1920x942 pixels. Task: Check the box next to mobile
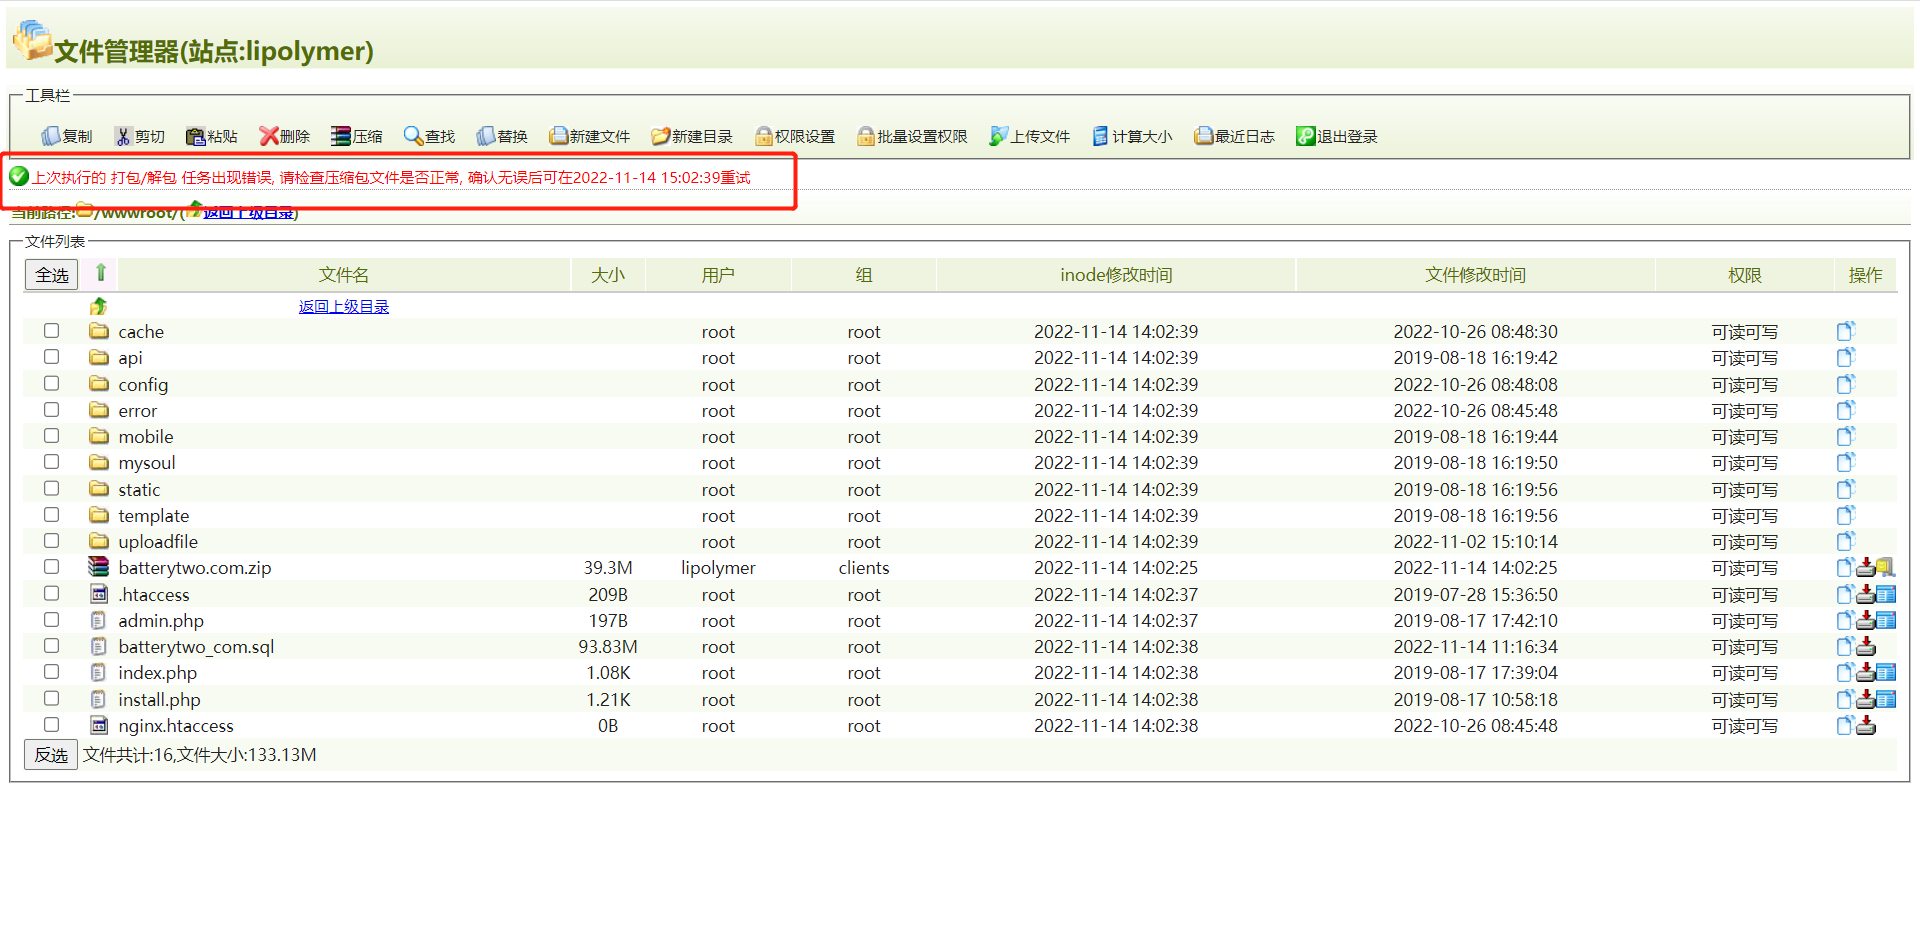tap(51, 435)
